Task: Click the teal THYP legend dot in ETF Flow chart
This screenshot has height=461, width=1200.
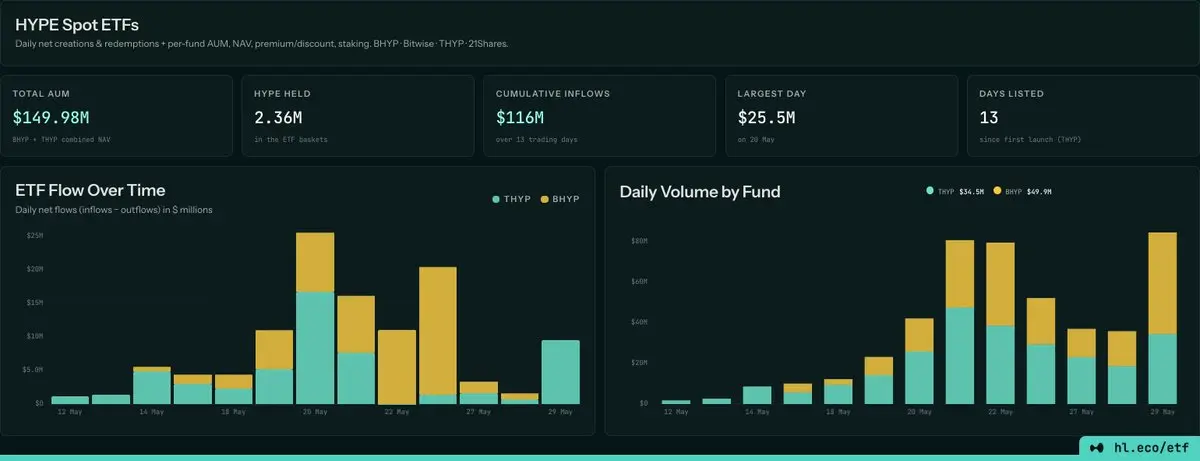Action: coord(496,199)
